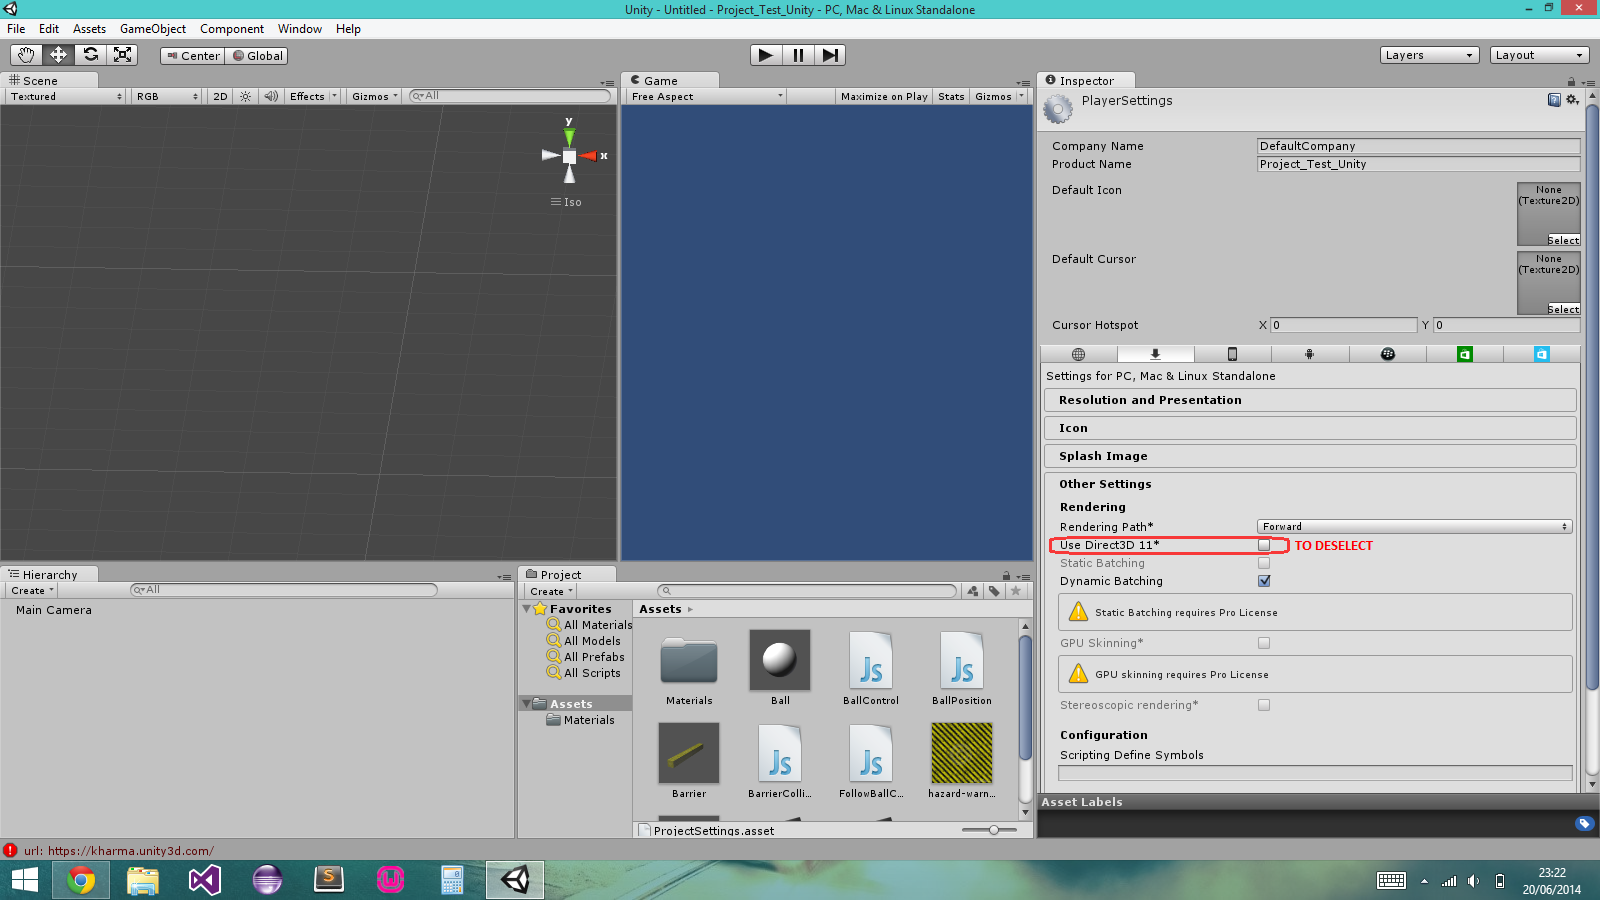Uncheck Use Direct3D 11 checkbox
Screen dimensions: 1600x900
(x=1264, y=545)
